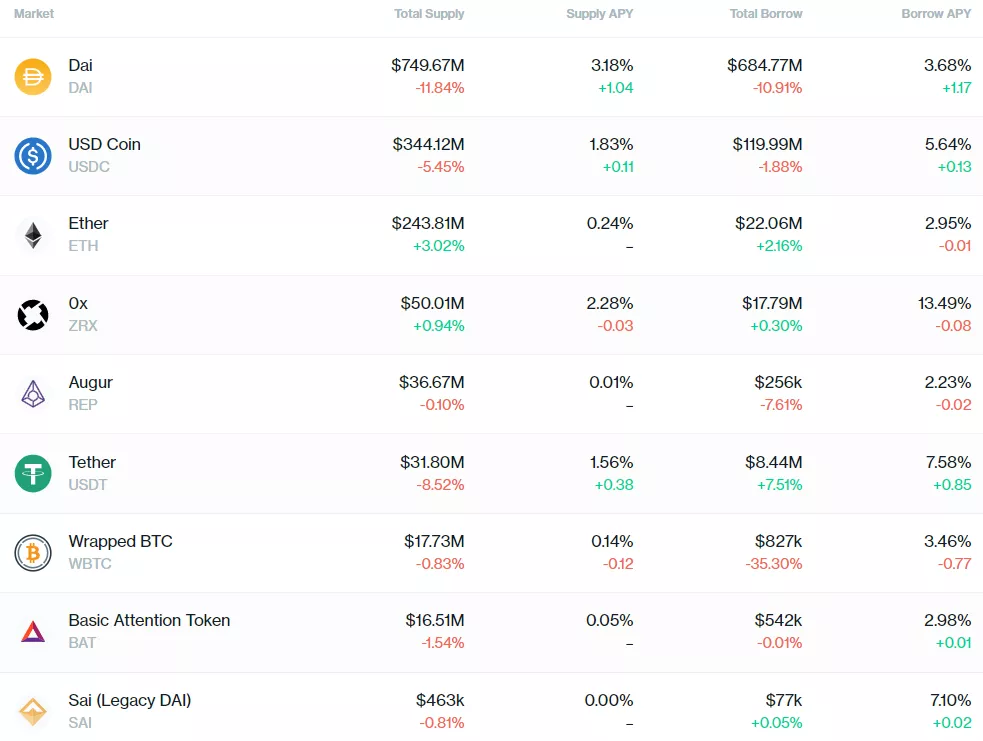983x741 pixels.
Task: Click the 0x ZRX token icon
Action: pos(33,315)
